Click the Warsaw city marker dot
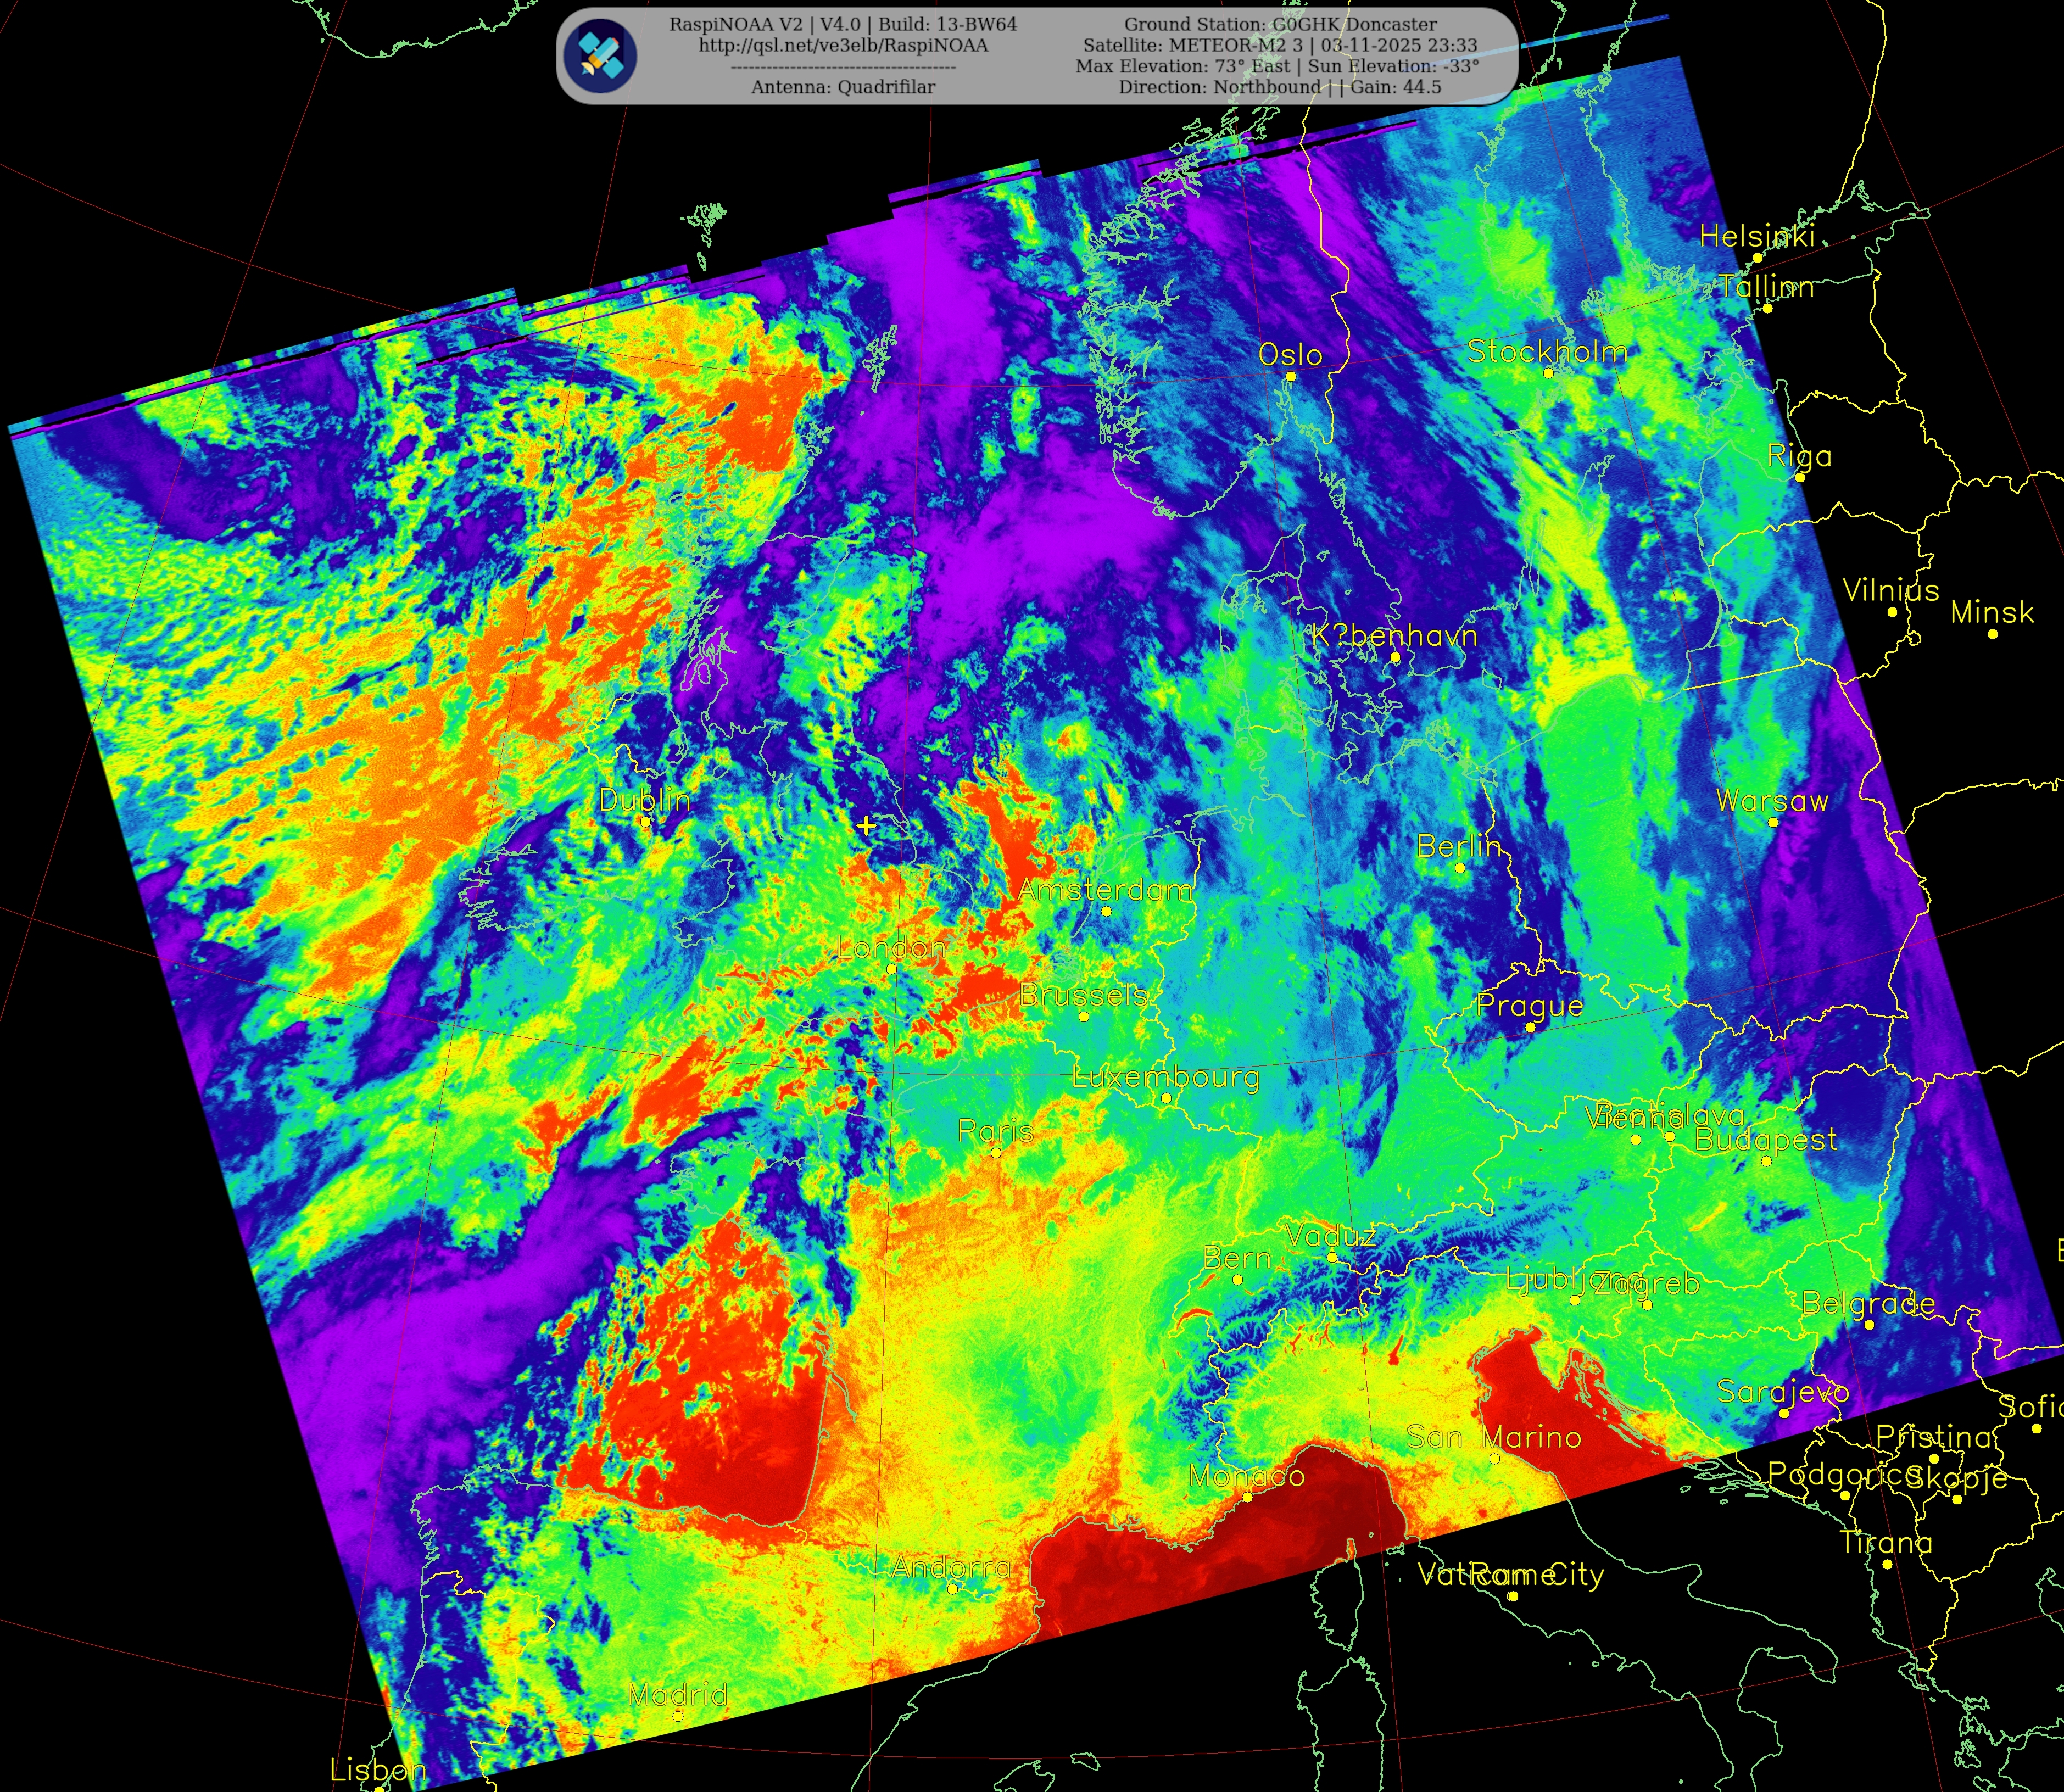2064x1792 pixels. pyautogui.click(x=1773, y=822)
